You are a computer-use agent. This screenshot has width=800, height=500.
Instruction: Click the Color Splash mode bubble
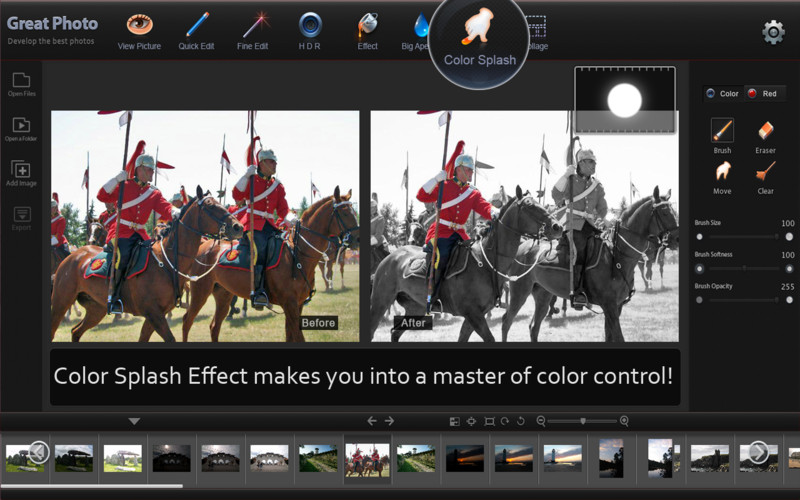click(x=479, y=42)
